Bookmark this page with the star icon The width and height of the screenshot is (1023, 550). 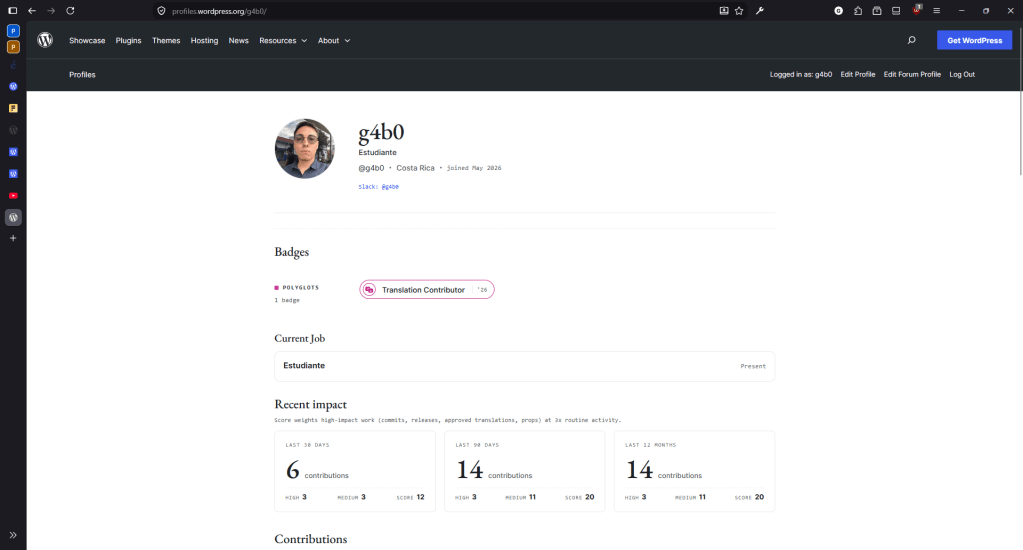[739, 11]
